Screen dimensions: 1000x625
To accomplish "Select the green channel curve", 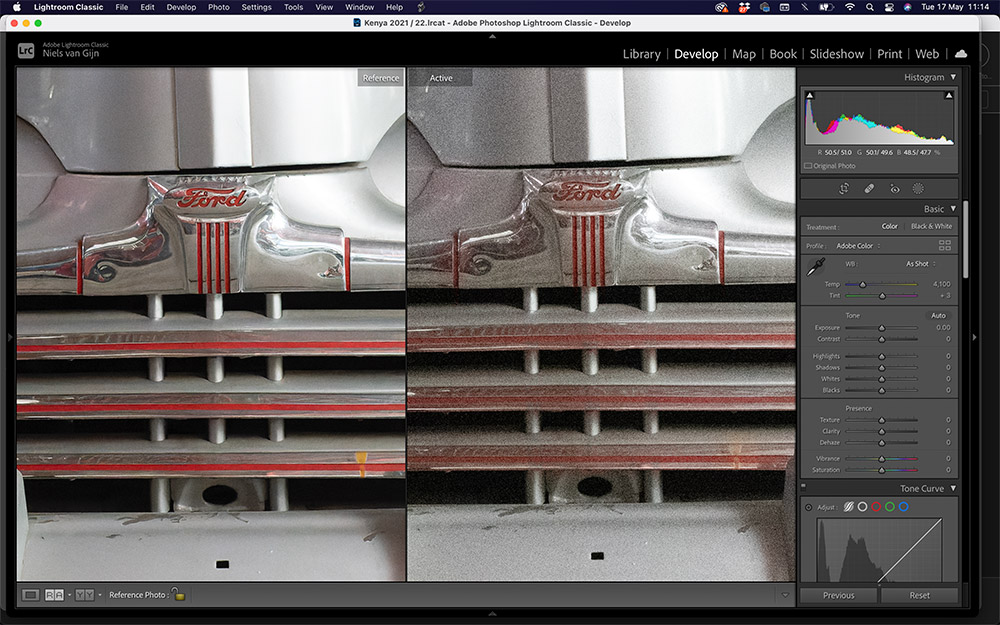I will (x=890, y=507).
